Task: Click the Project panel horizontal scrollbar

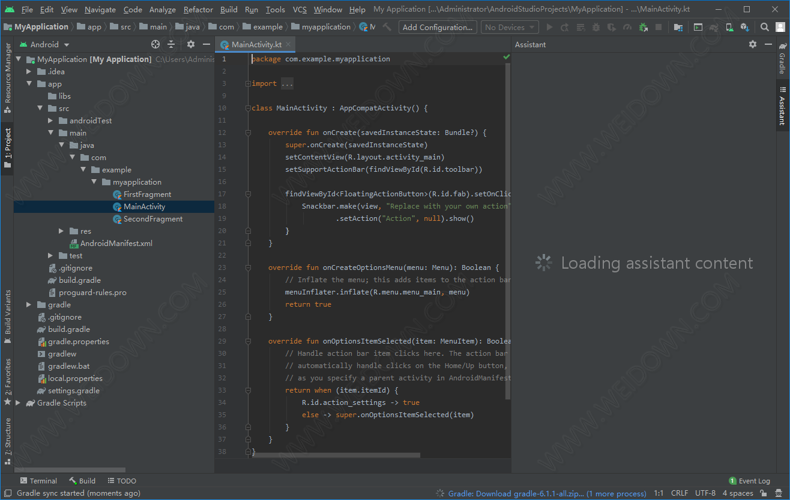Action: 70,469
